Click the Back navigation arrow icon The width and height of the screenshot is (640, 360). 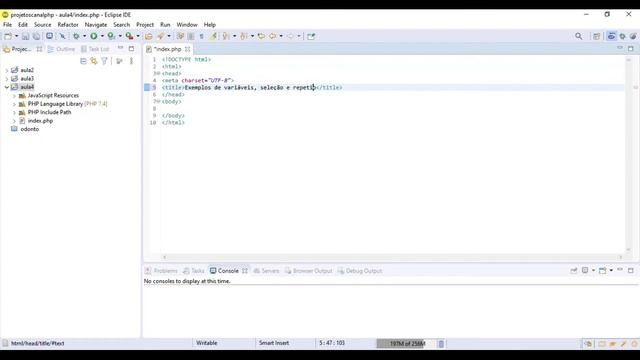point(272,36)
